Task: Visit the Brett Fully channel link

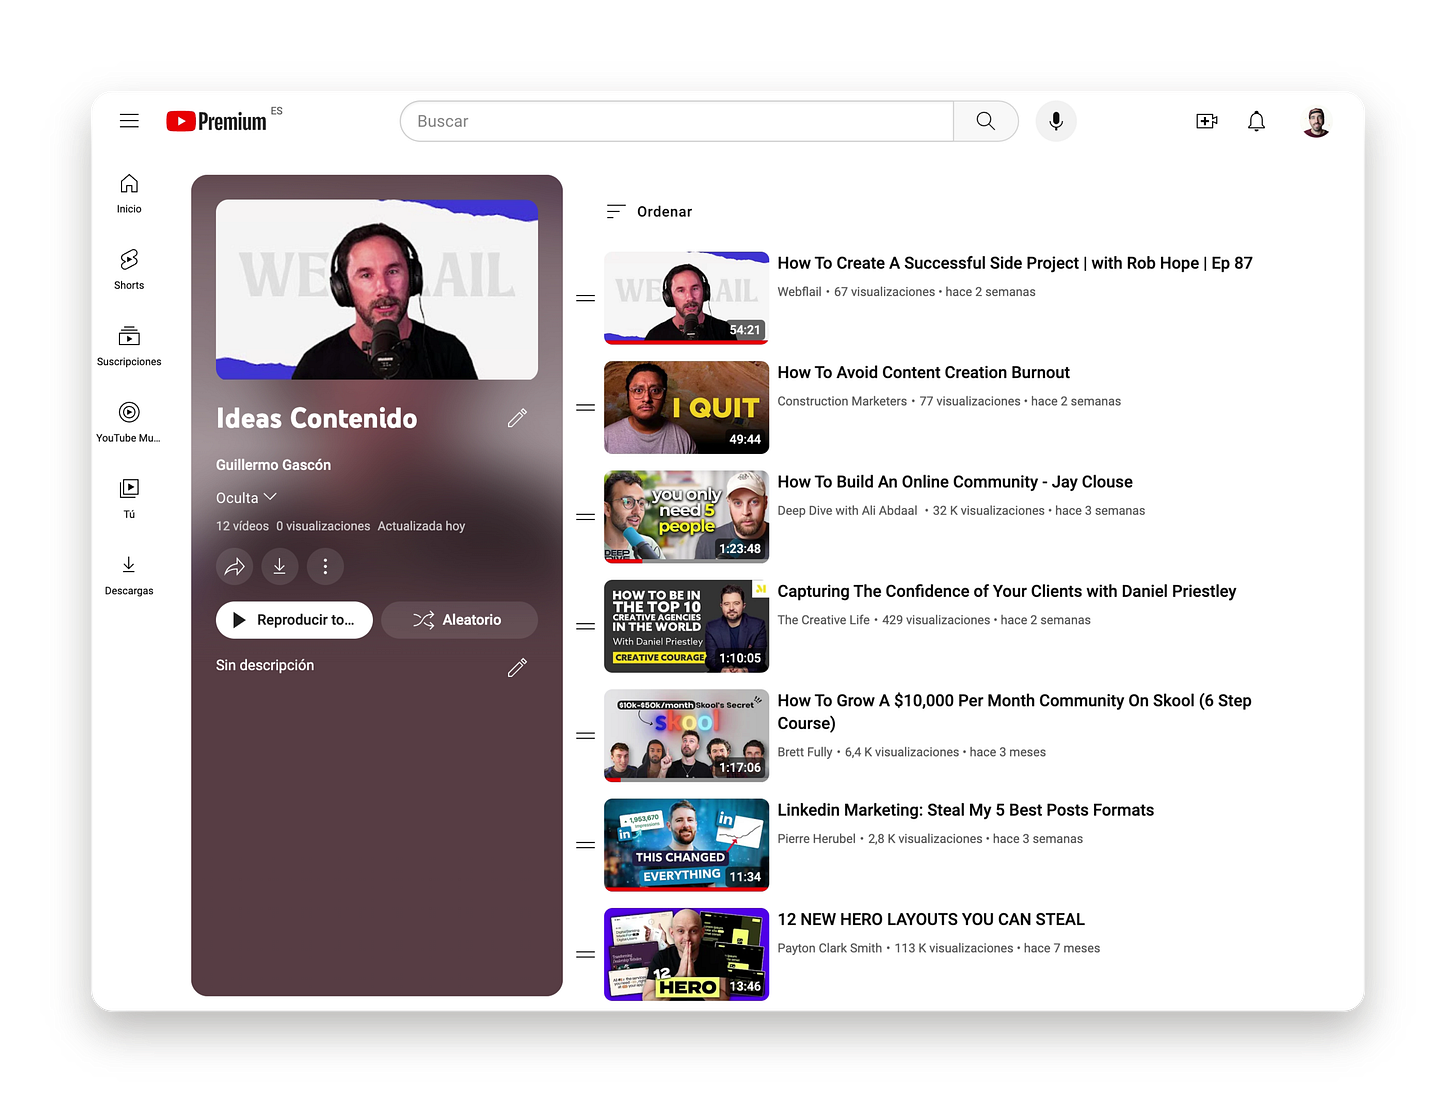Action: 805,753
